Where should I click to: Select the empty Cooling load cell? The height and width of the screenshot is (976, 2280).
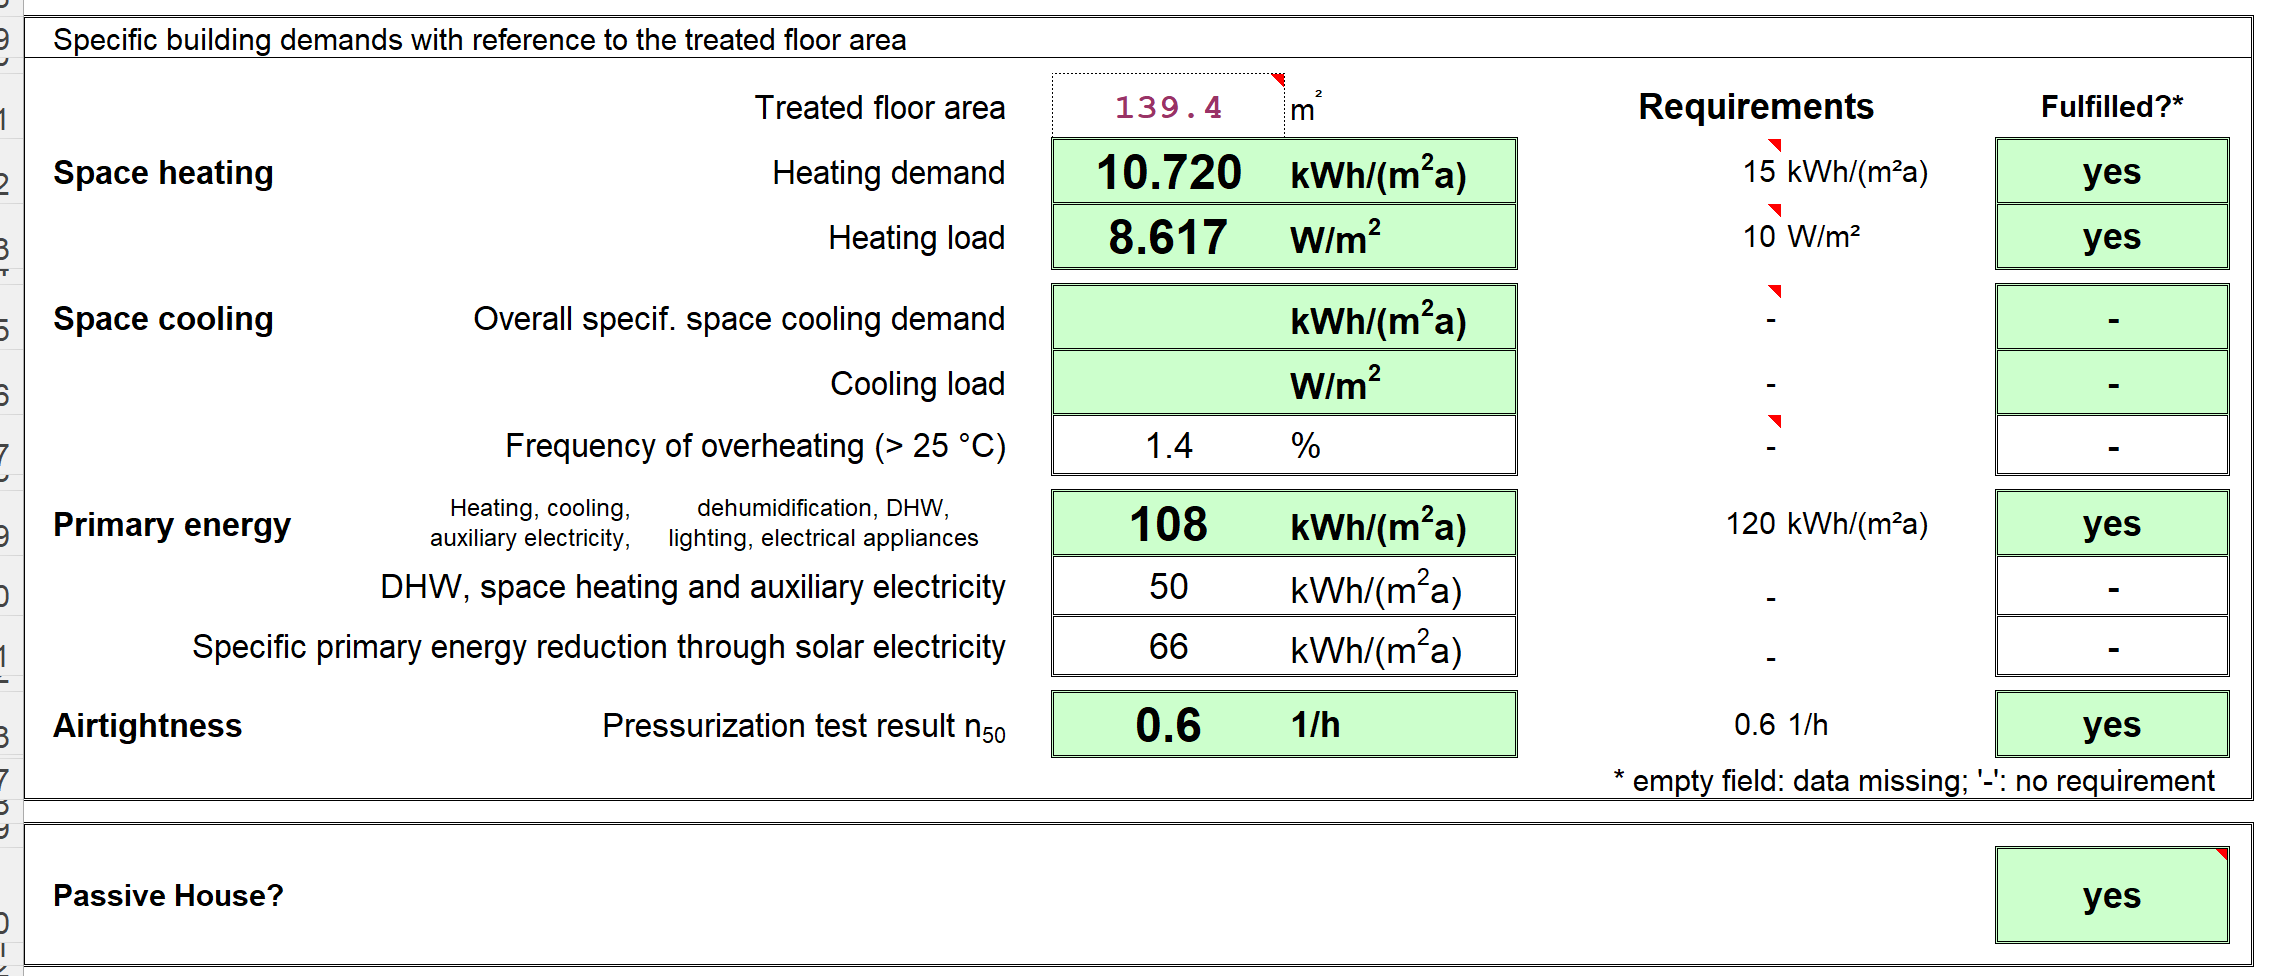point(1284,383)
